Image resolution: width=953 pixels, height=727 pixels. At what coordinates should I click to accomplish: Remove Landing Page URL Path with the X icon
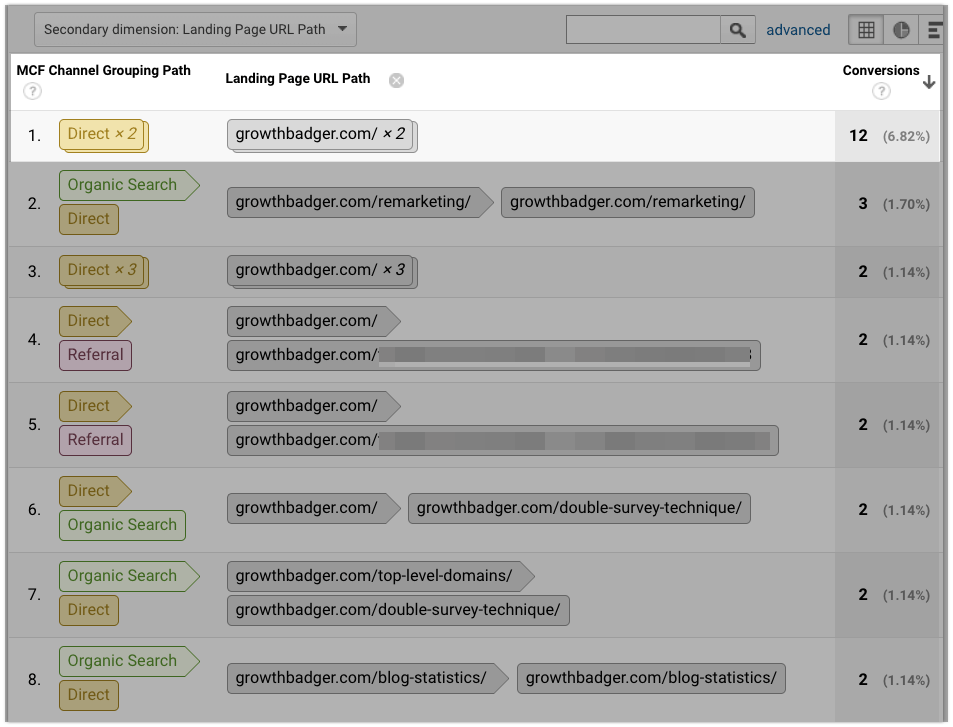[x=396, y=80]
